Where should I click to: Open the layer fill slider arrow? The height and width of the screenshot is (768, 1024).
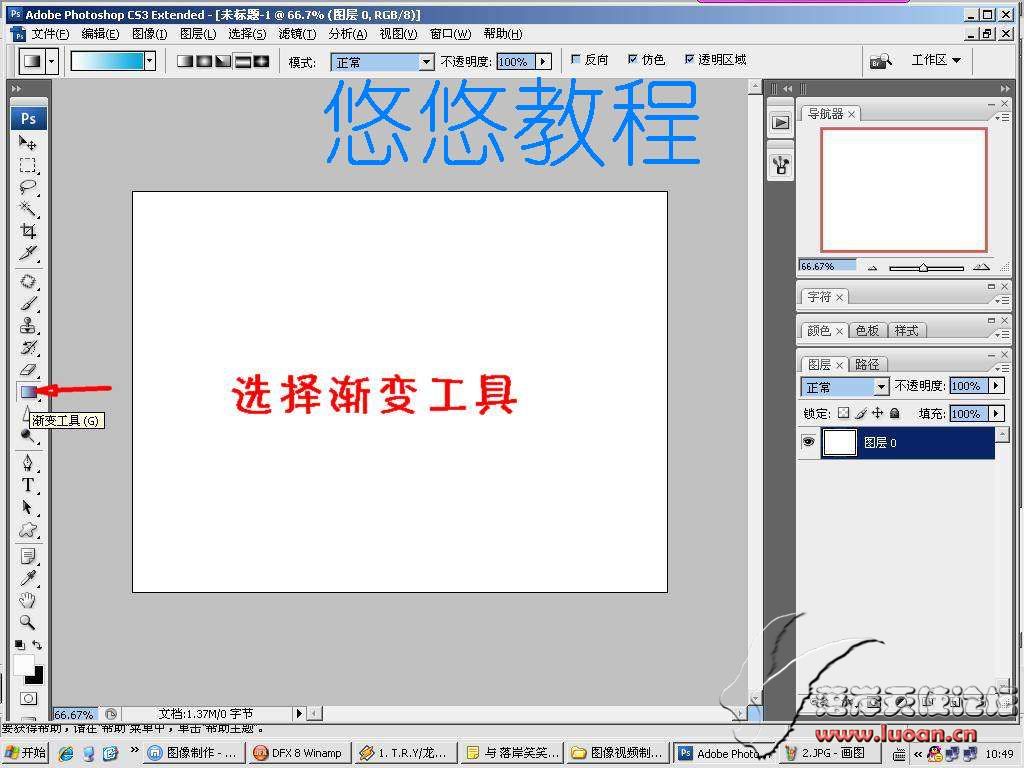pos(996,413)
